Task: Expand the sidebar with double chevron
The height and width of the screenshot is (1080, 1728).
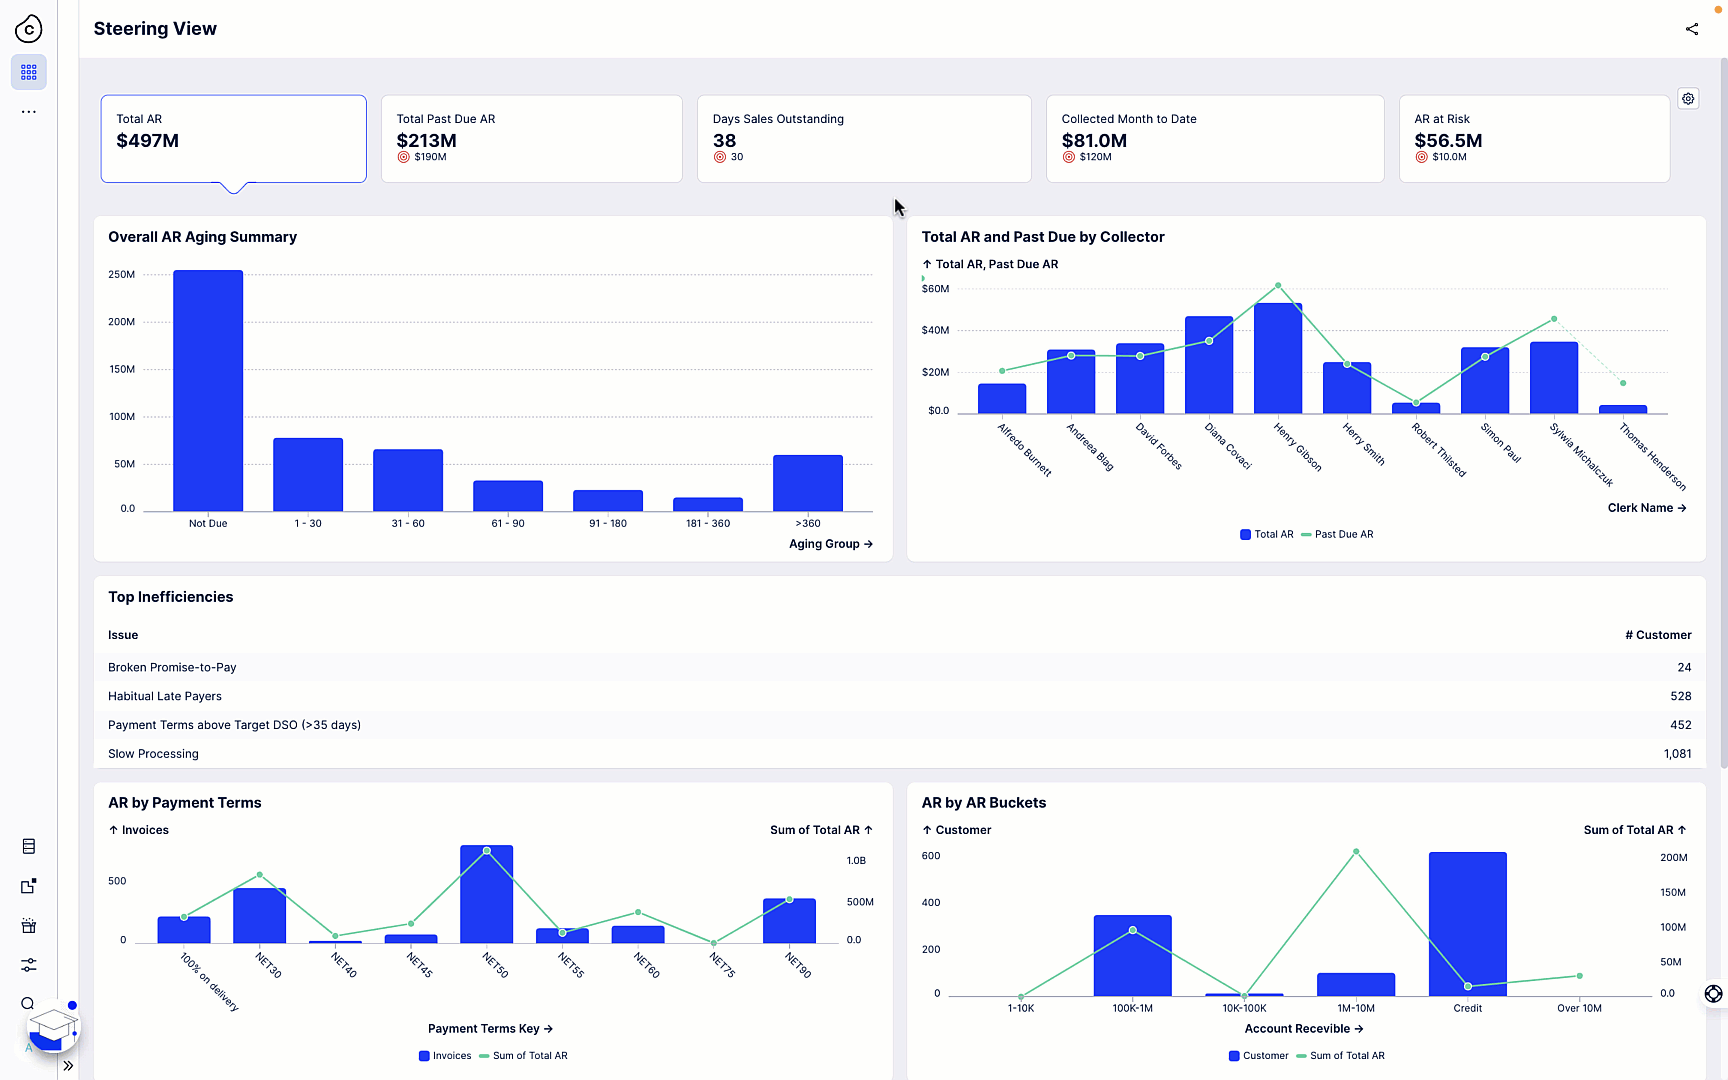Action: [x=68, y=1065]
